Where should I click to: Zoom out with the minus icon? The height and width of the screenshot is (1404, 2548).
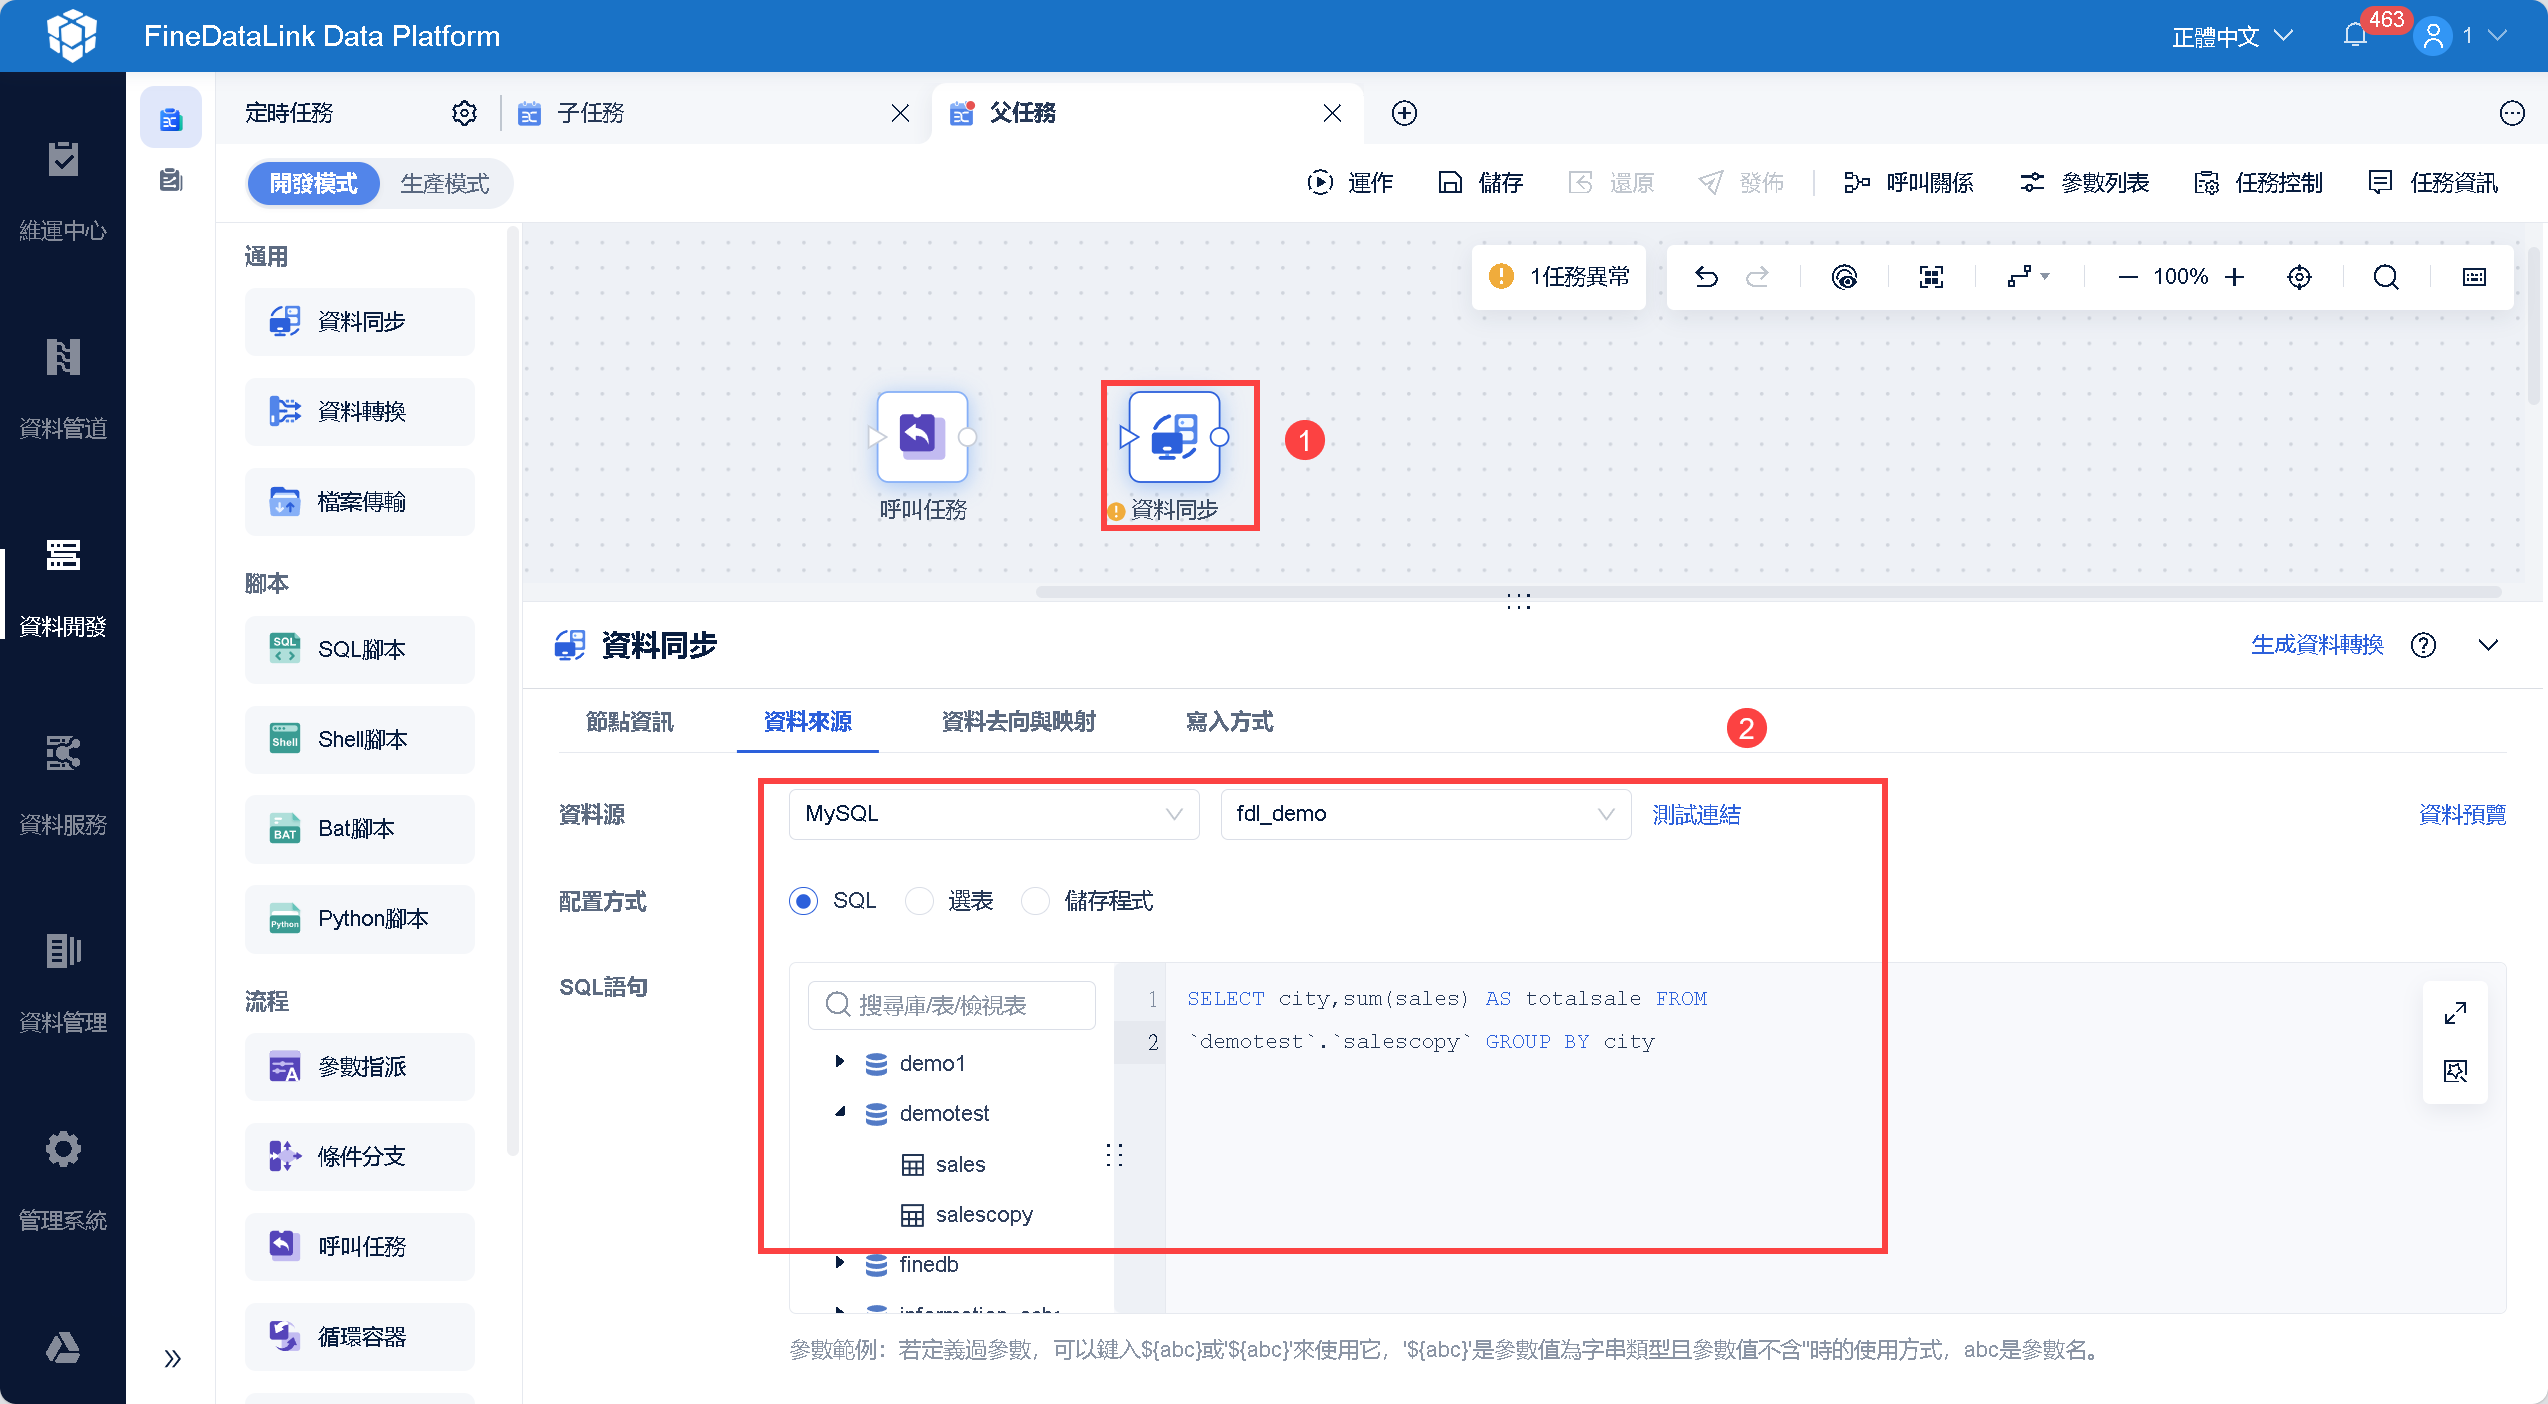coord(2128,277)
